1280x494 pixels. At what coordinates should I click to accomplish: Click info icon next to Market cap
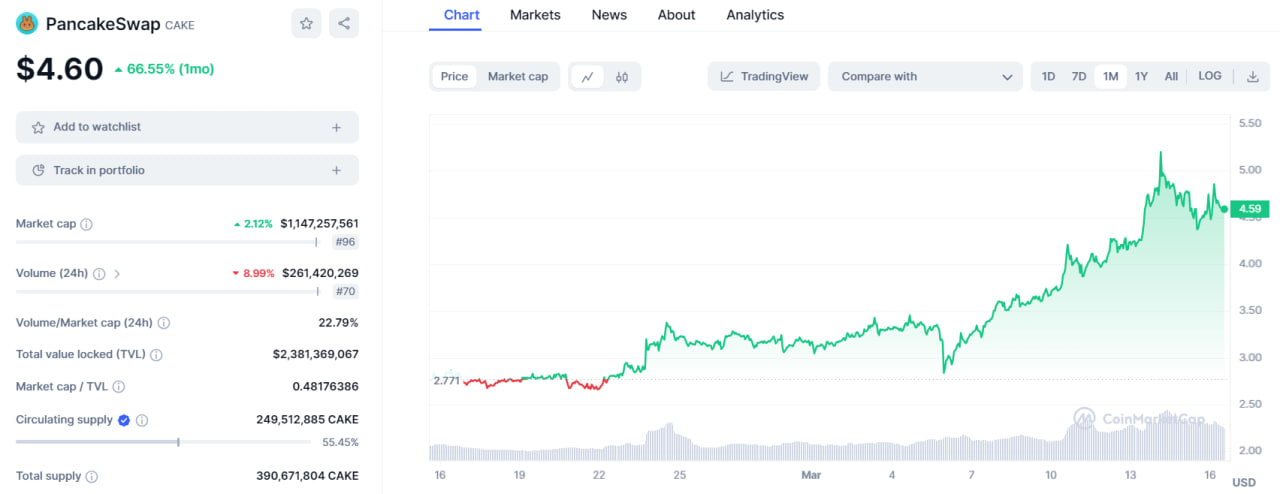click(x=86, y=224)
